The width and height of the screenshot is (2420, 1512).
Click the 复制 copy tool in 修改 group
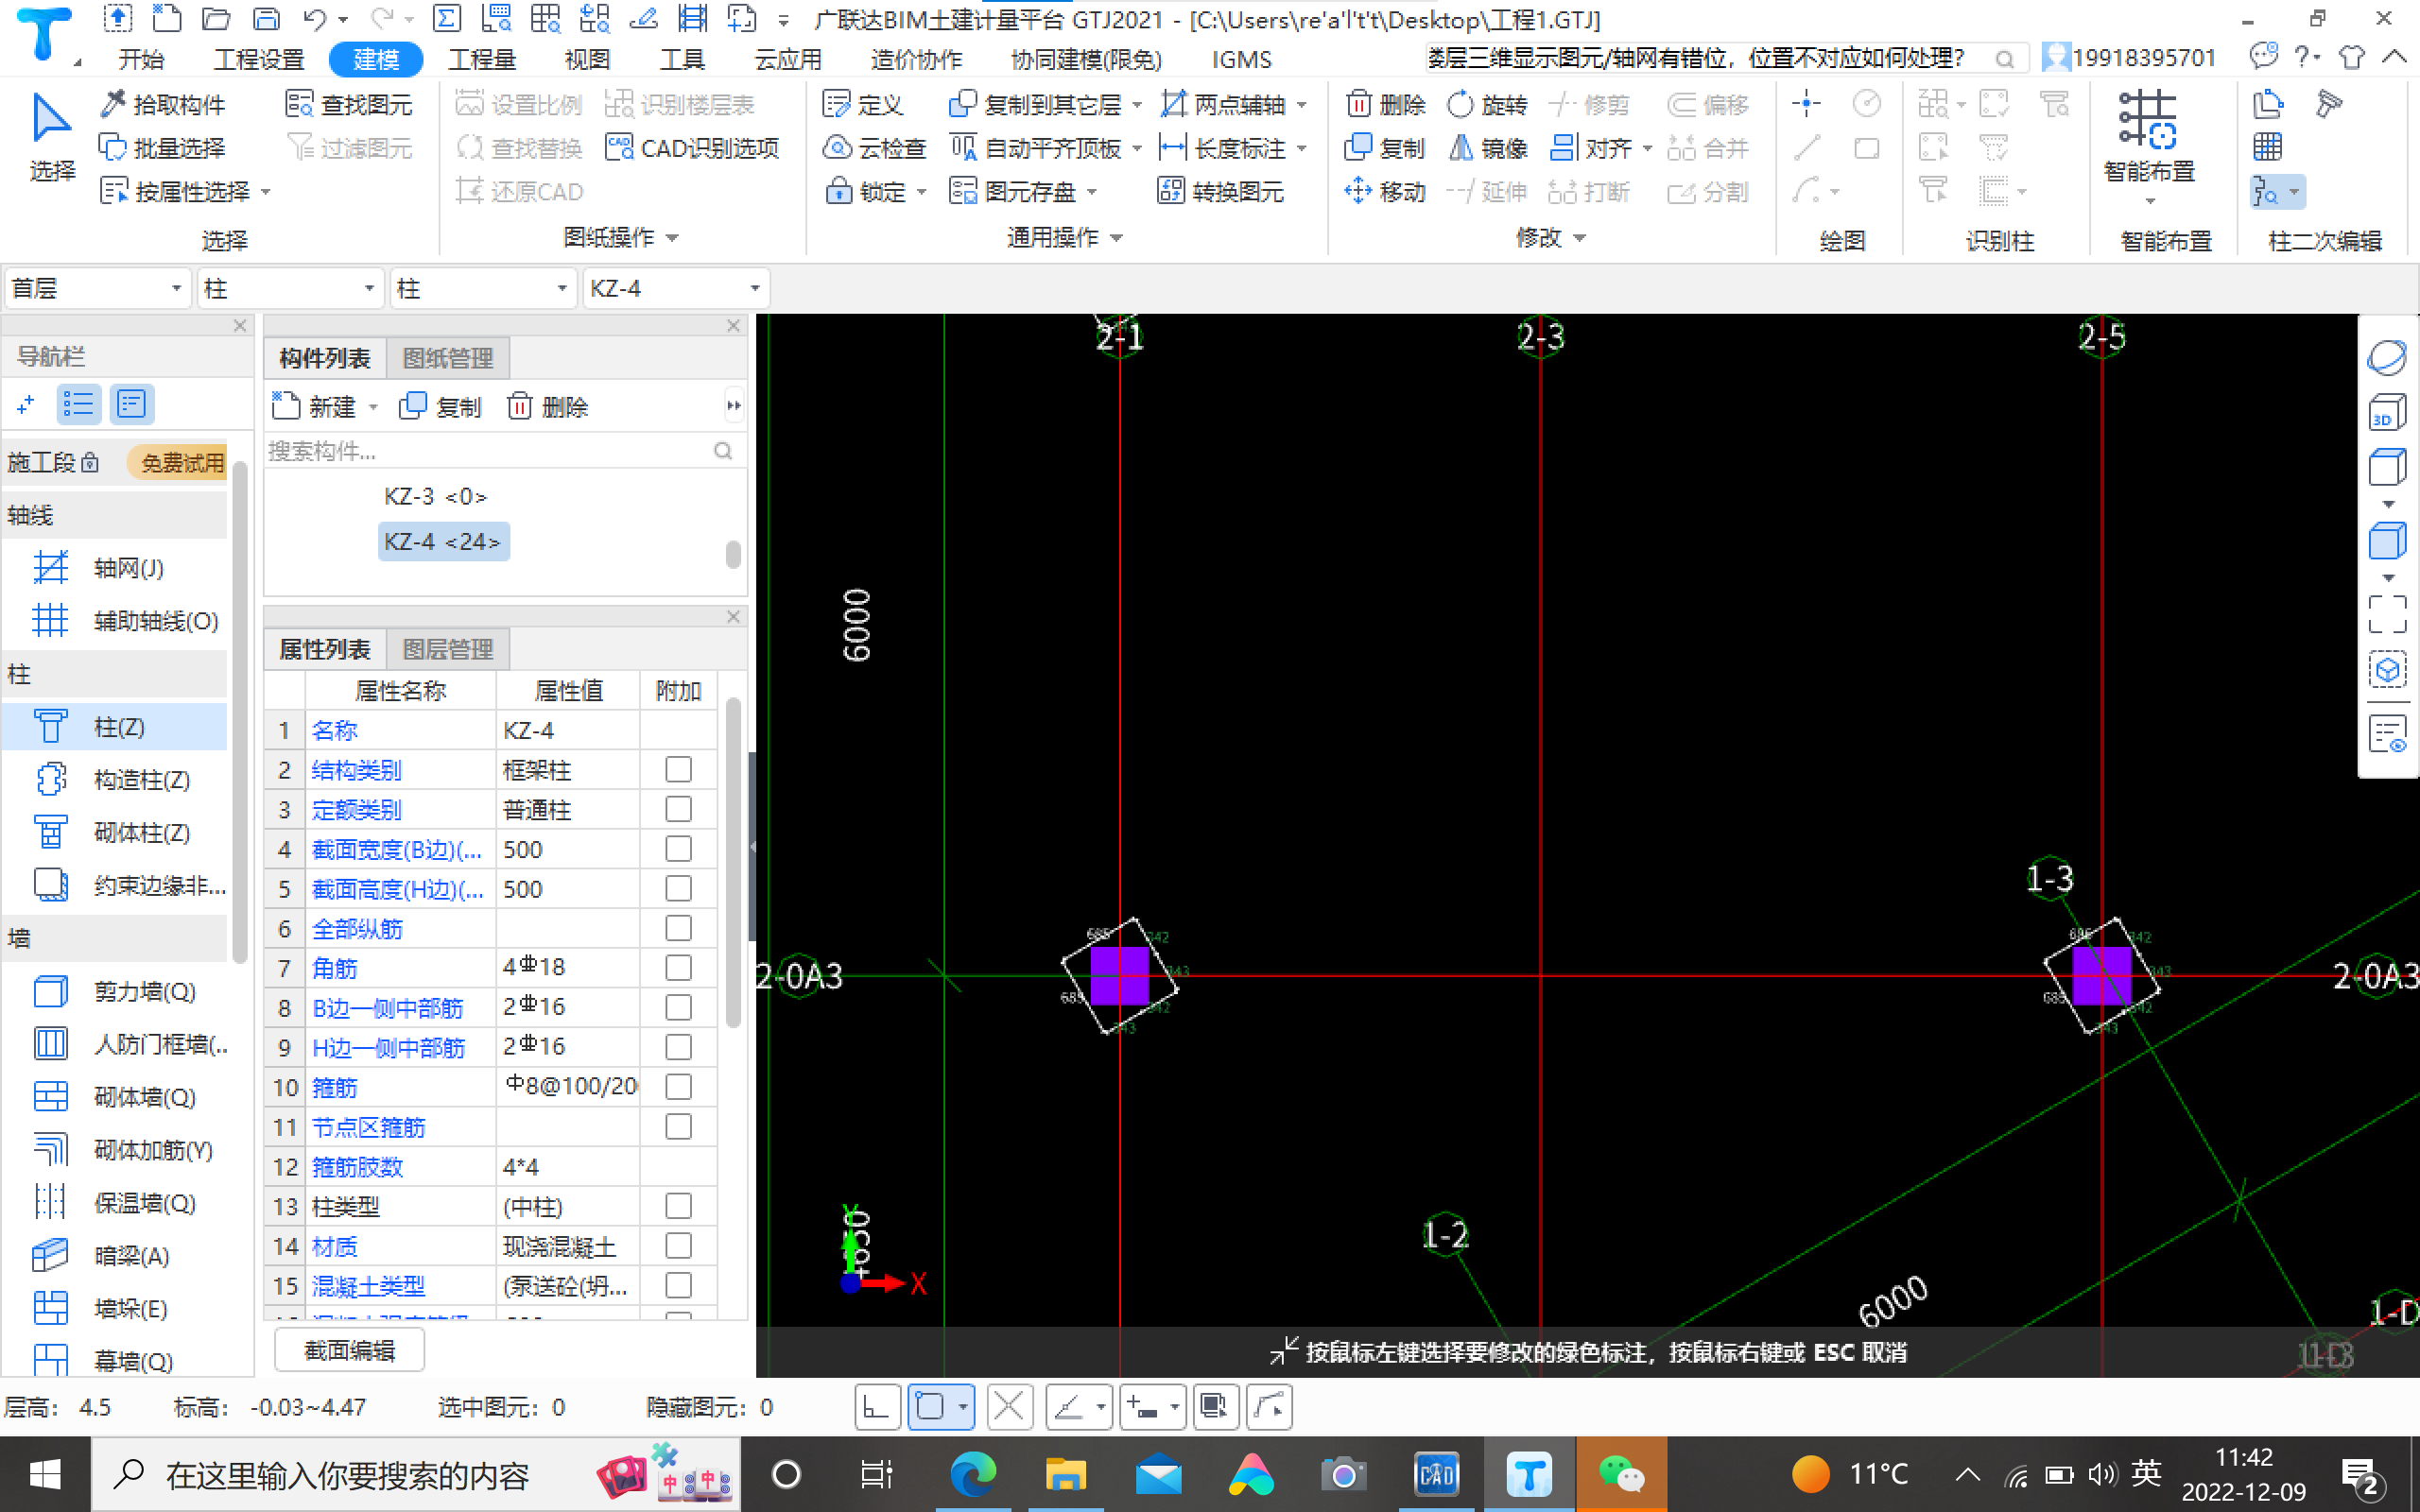pyautogui.click(x=1385, y=148)
